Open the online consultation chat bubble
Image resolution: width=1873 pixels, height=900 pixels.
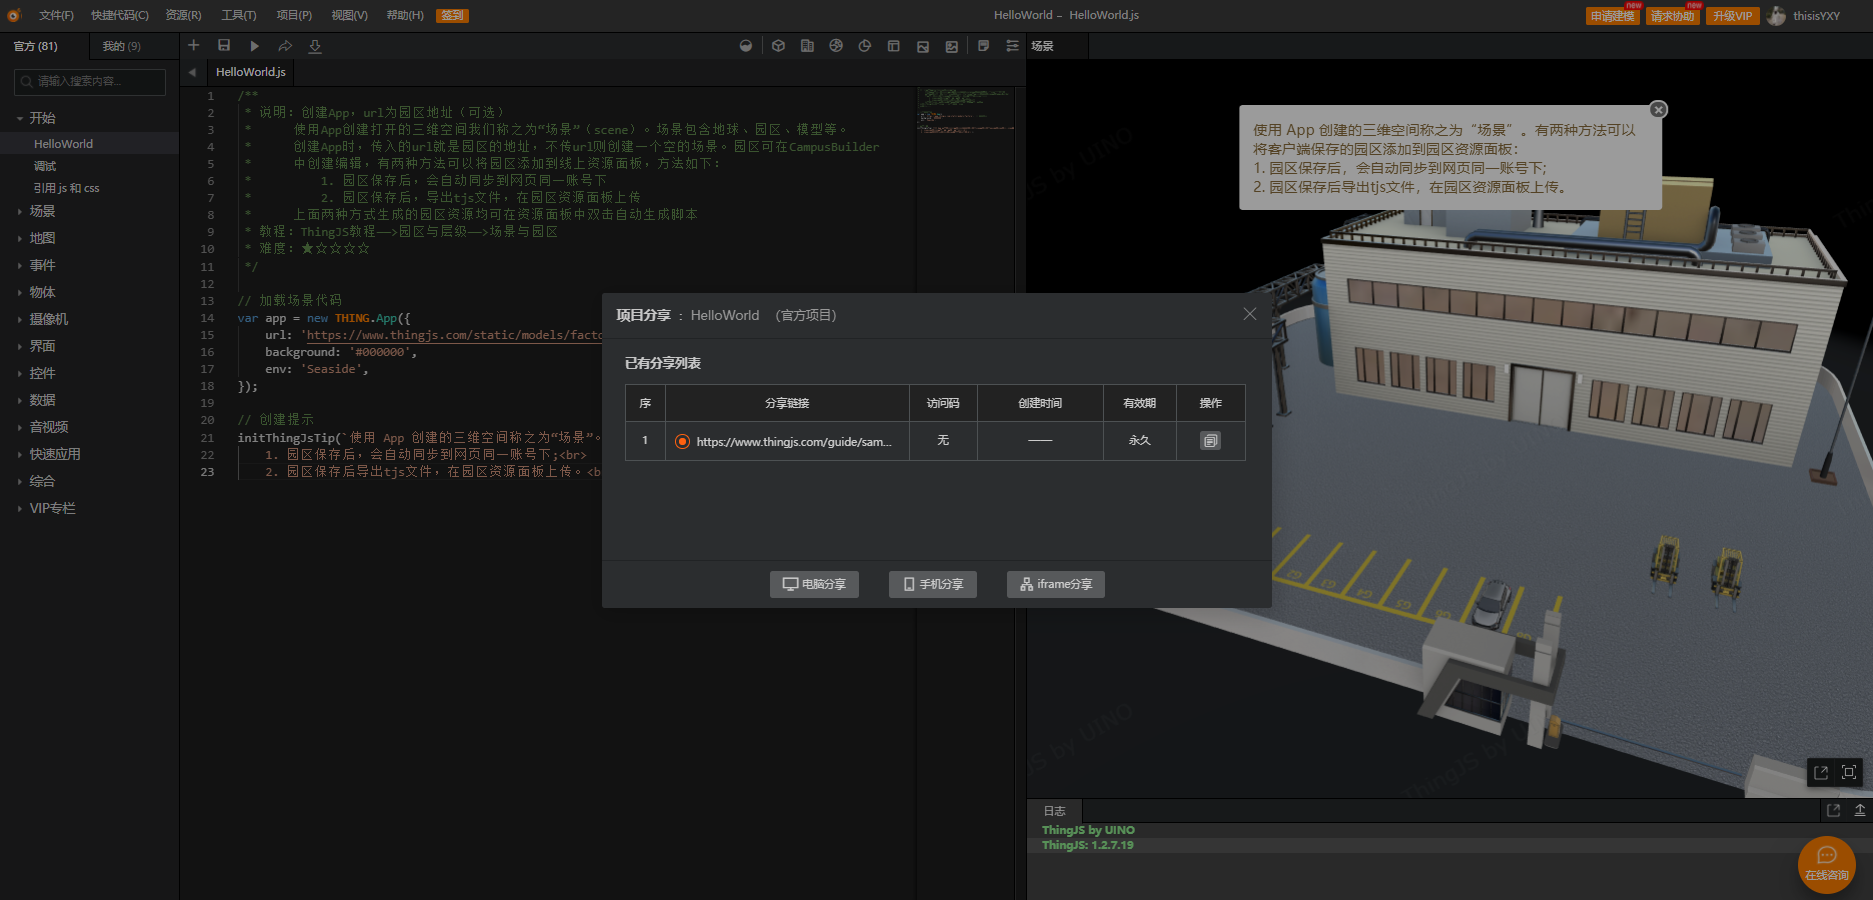pyautogui.click(x=1827, y=864)
